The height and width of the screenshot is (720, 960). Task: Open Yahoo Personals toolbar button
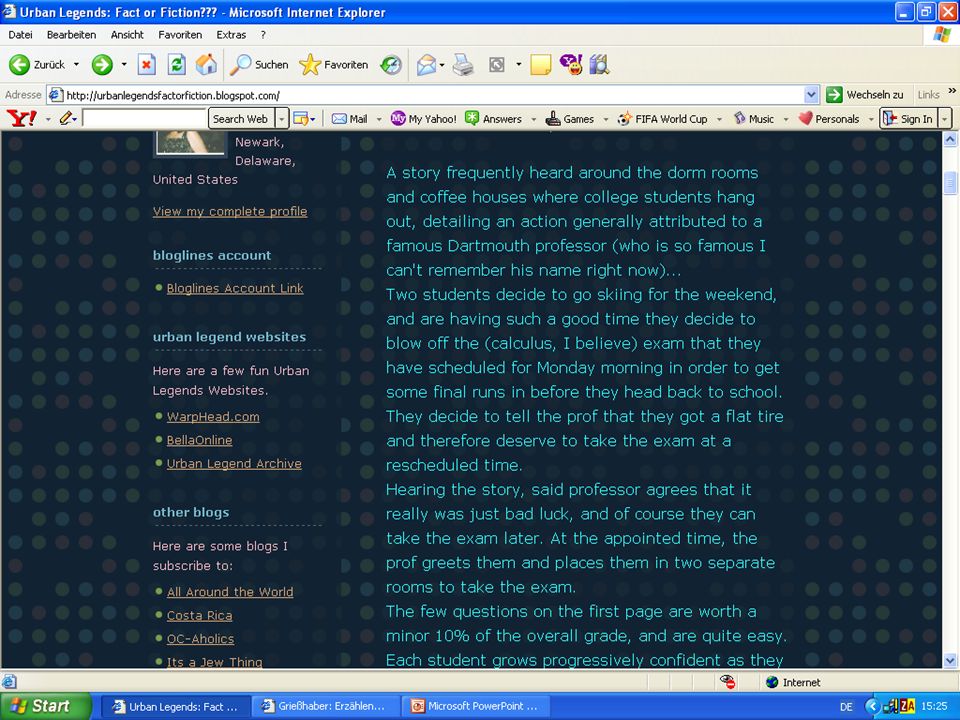click(829, 119)
